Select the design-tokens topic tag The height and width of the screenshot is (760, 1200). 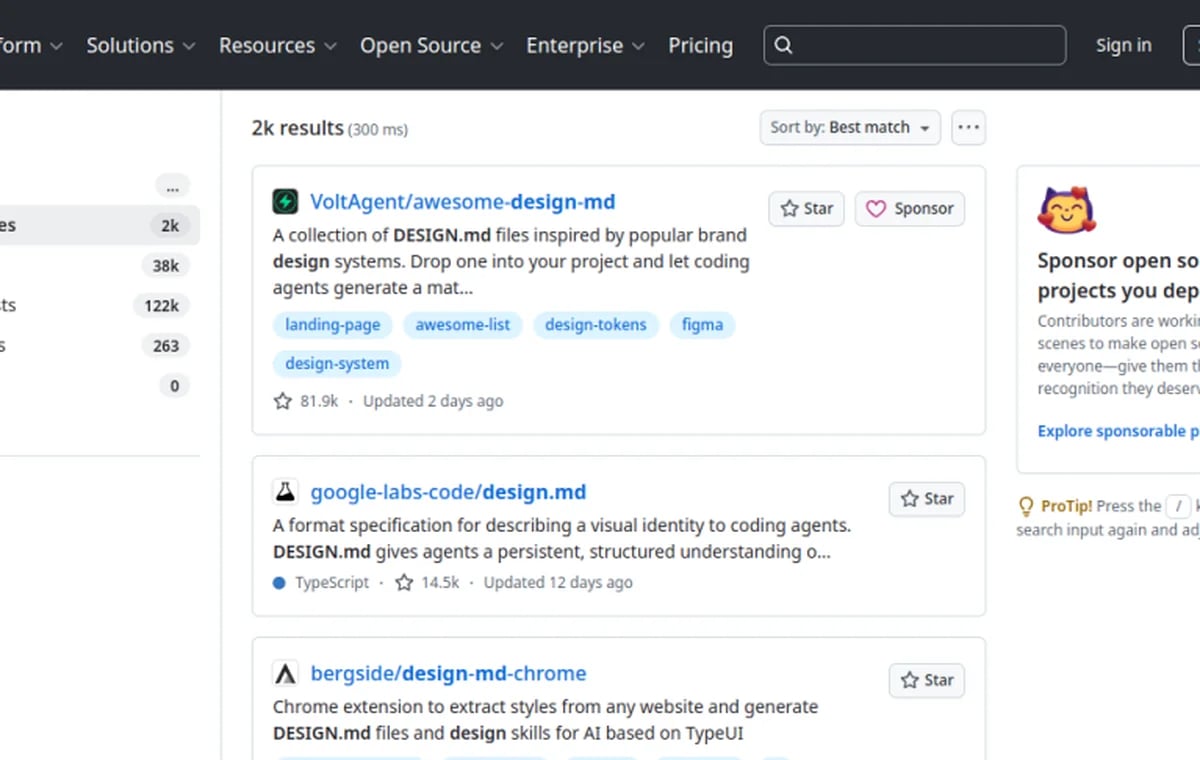[596, 325]
